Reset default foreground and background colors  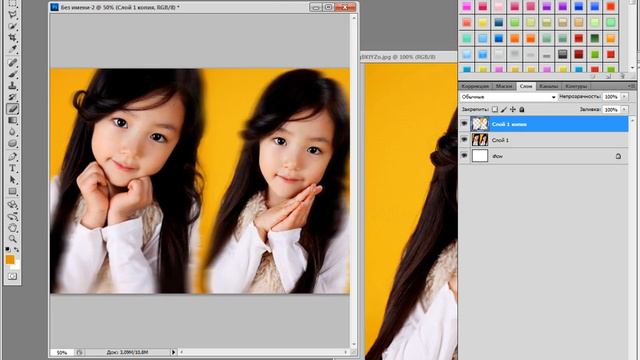coord(7,249)
